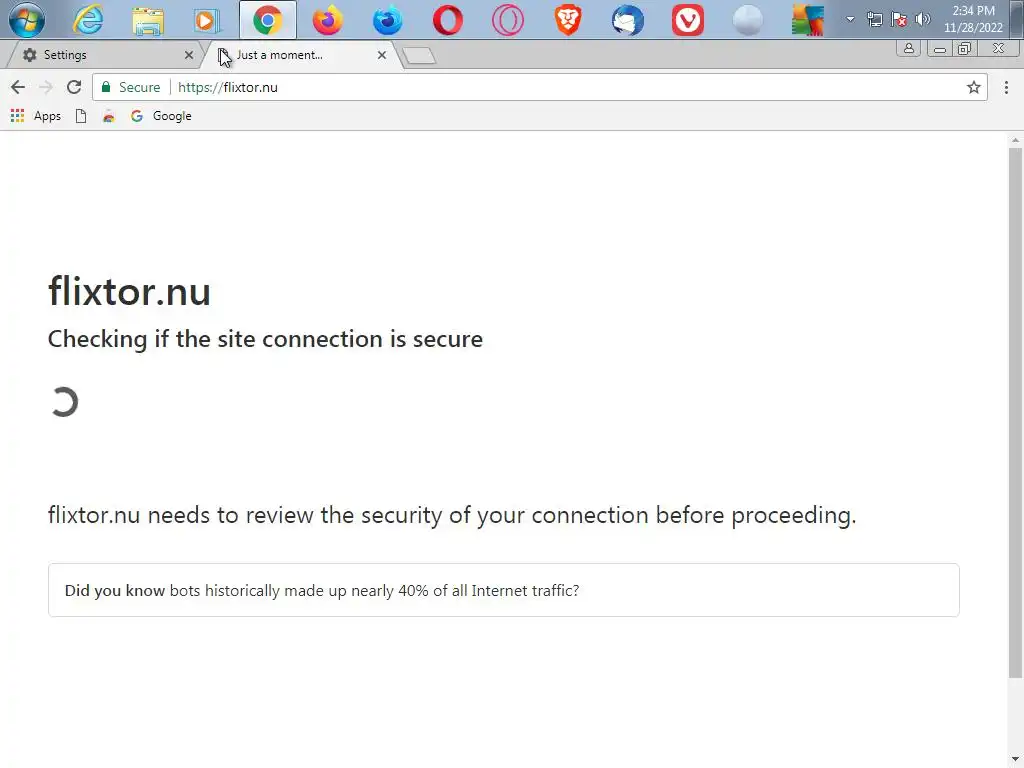
Task: Open the colorful bookmark favicon beside Google
Action: [x=108, y=116]
